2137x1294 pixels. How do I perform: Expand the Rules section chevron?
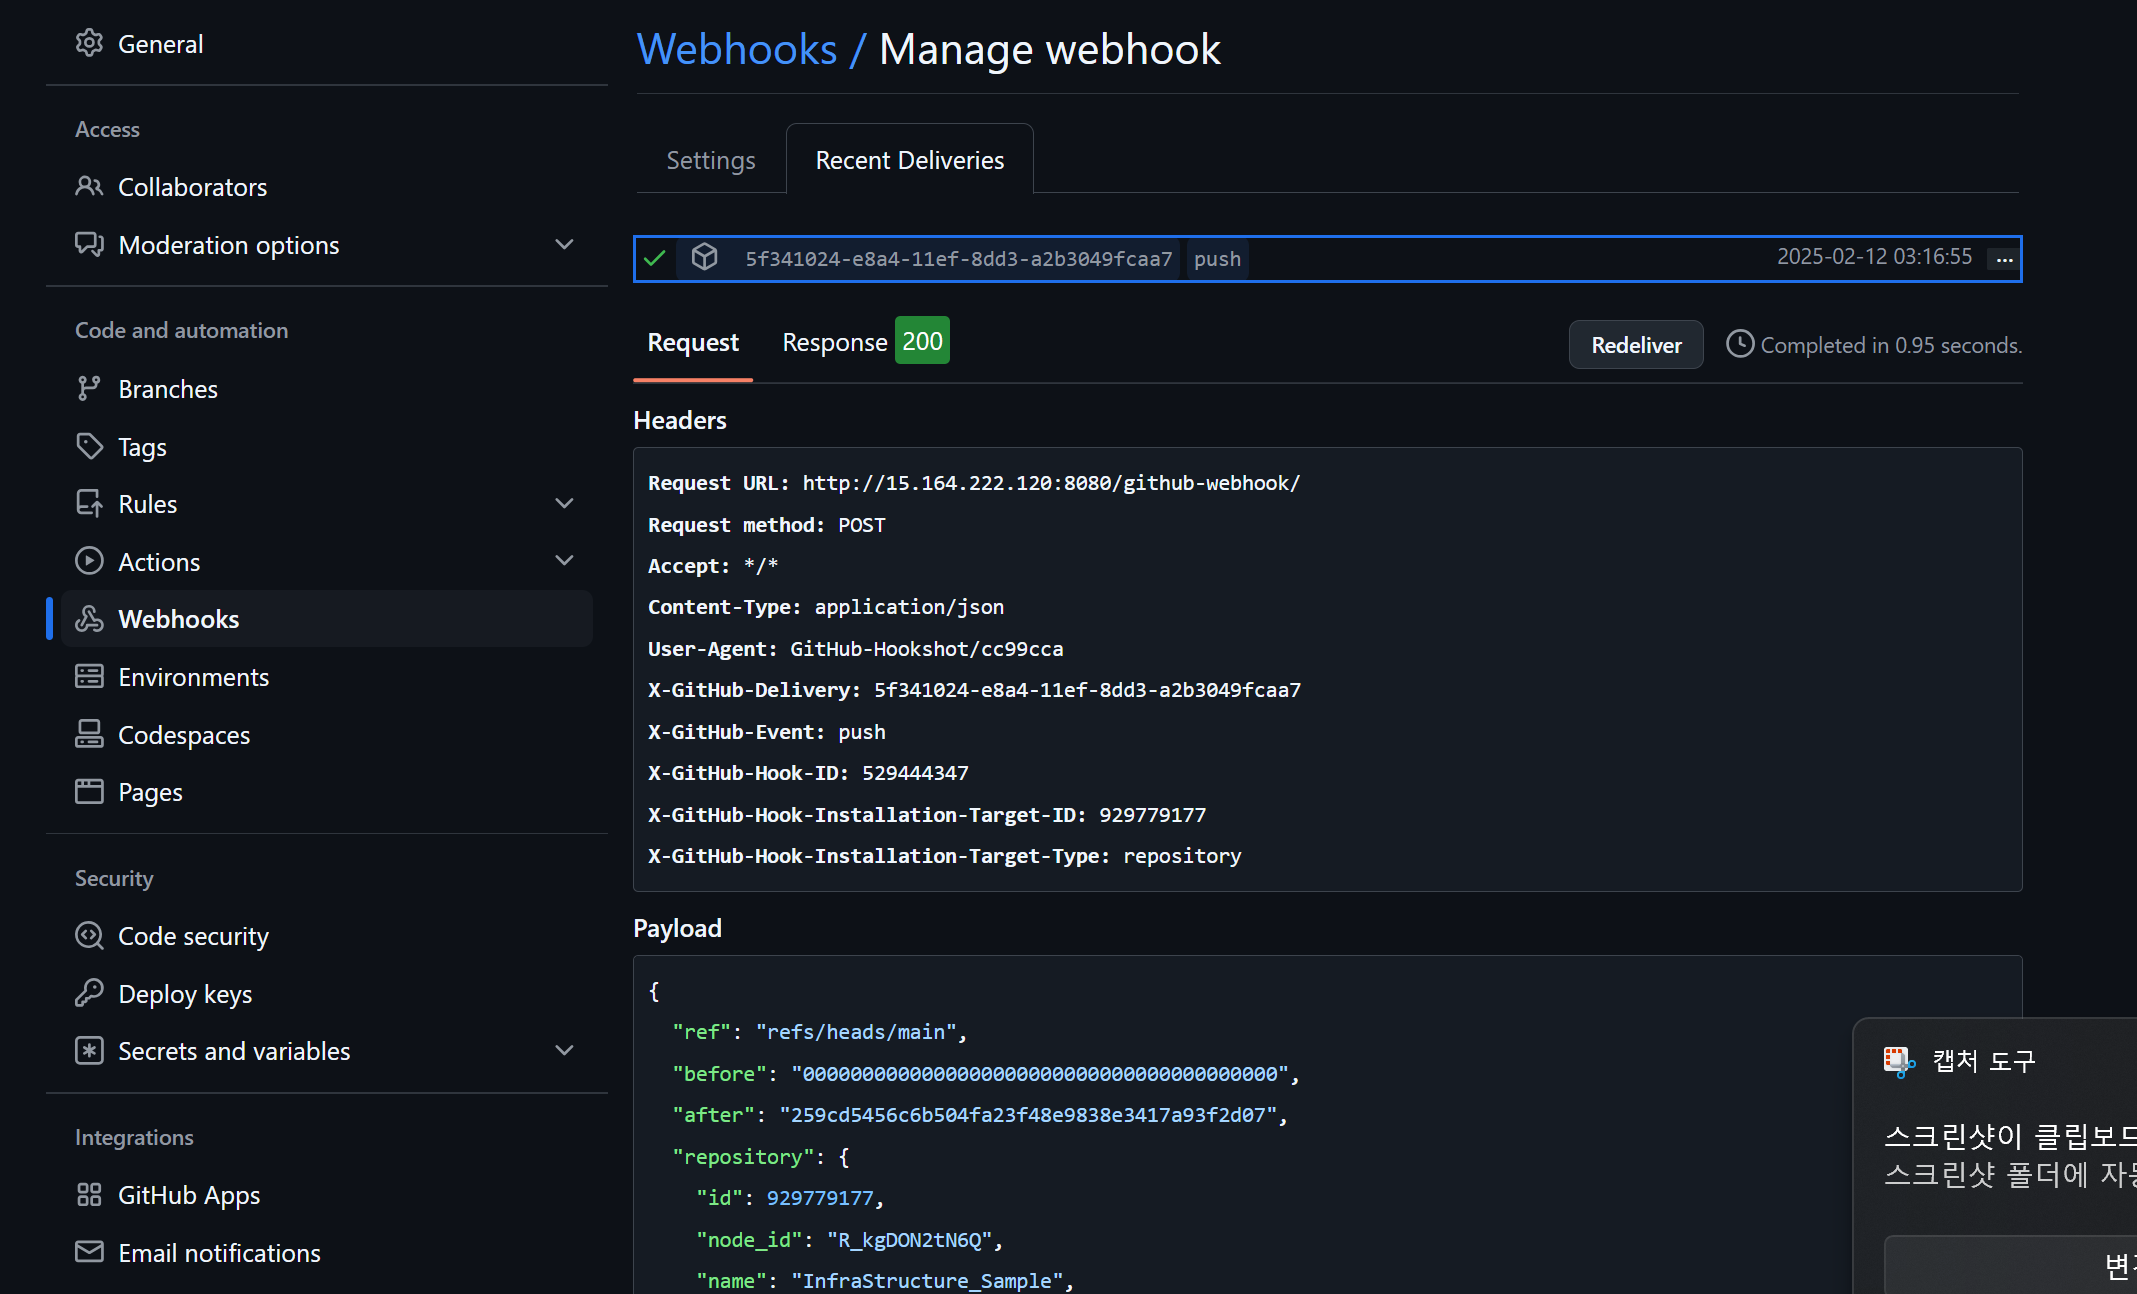pyautogui.click(x=564, y=503)
